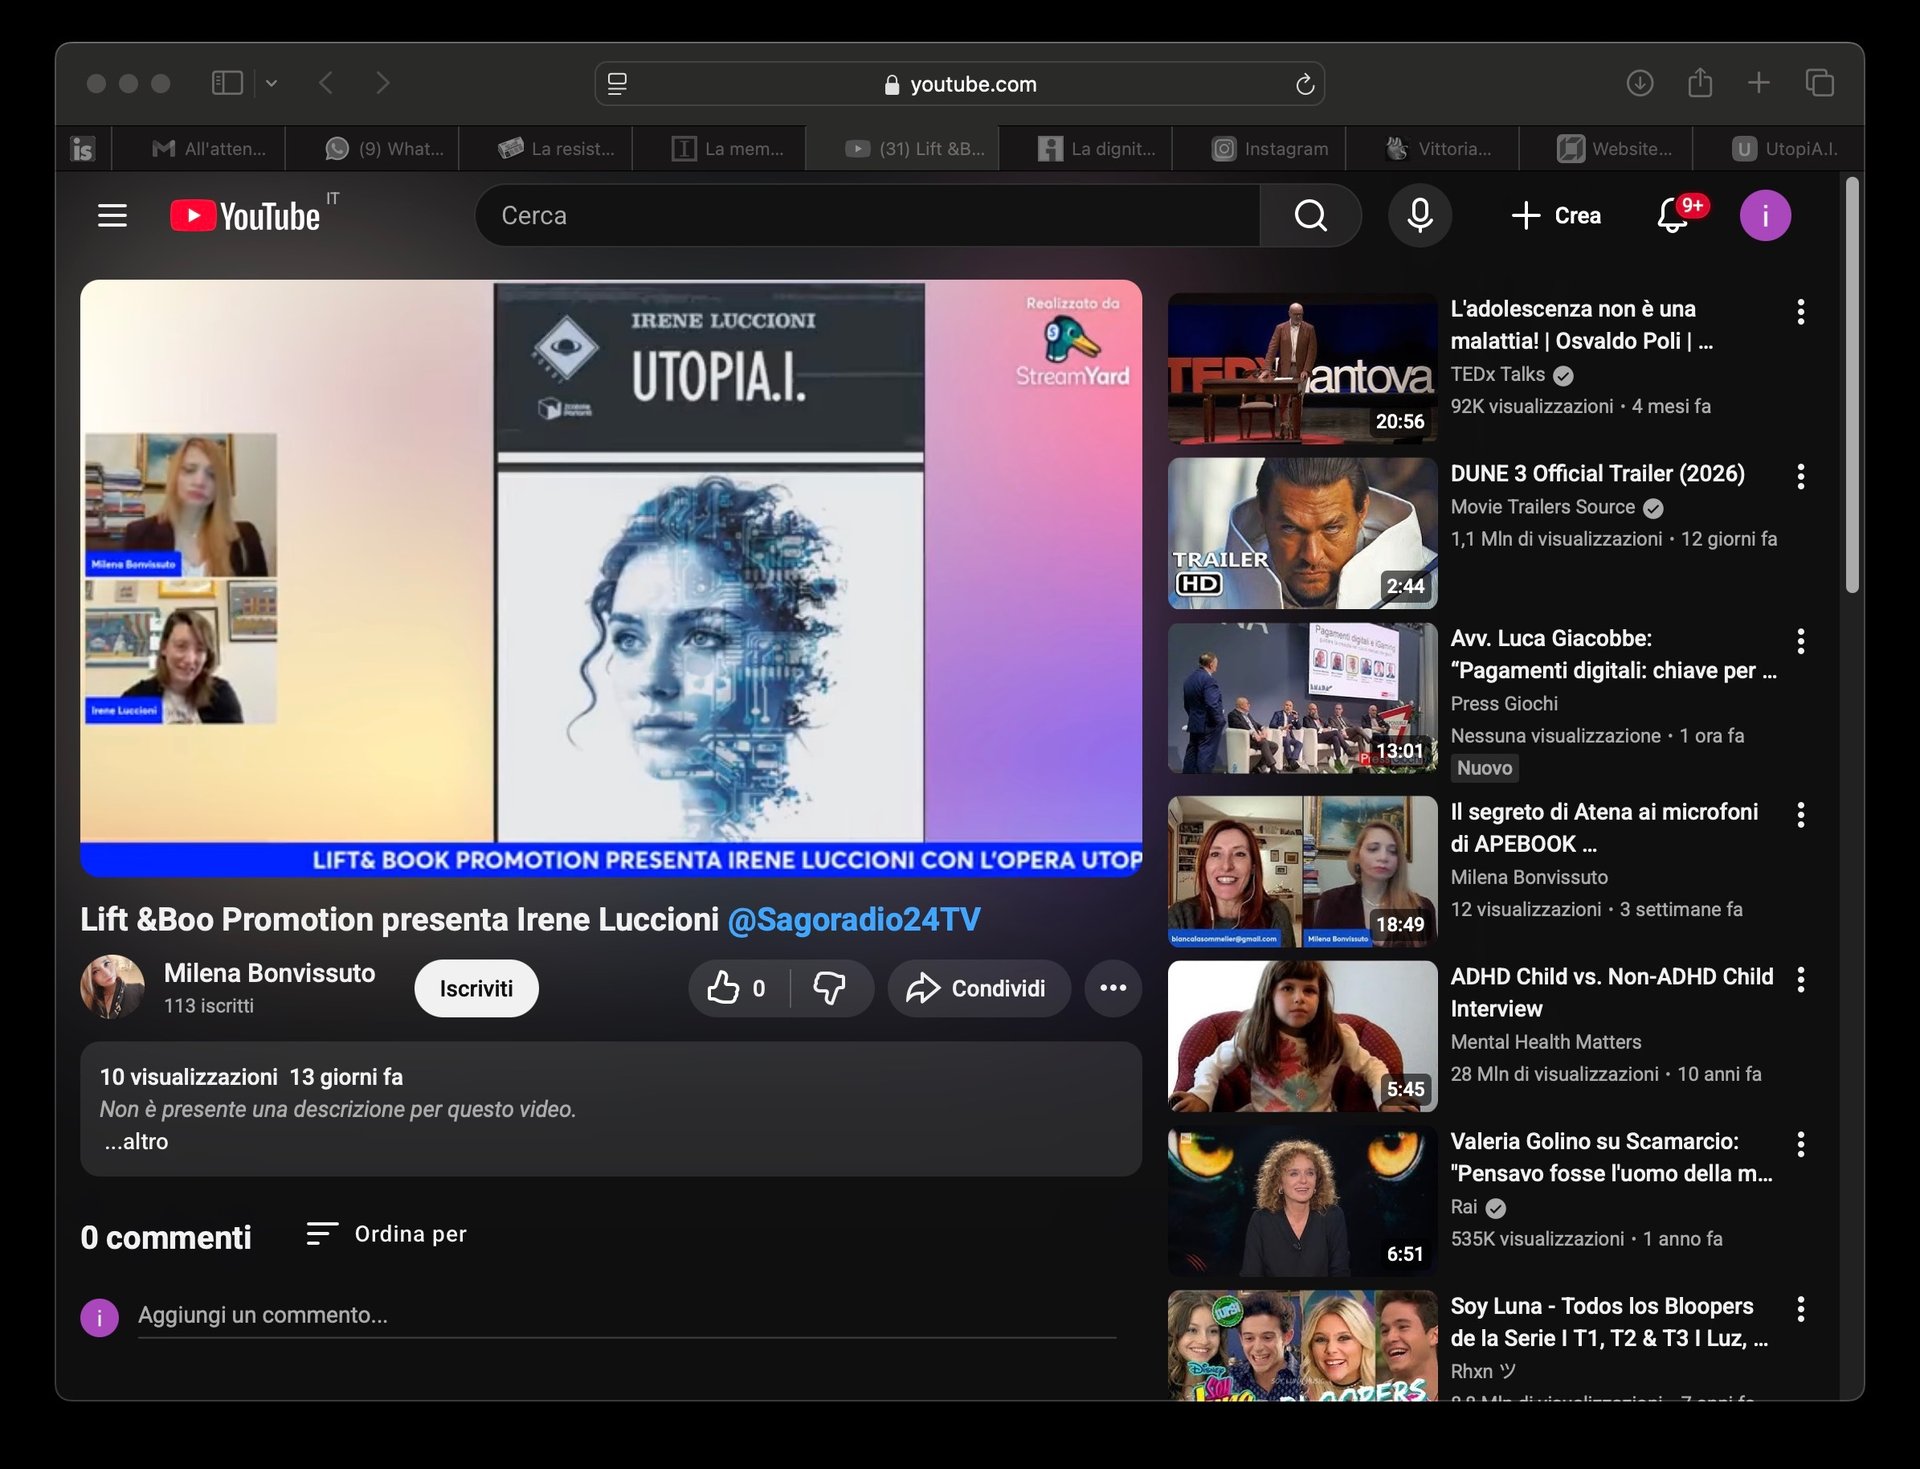Click the search magnifier button
This screenshot has height=1469, width=1920.
pyautogui.click(x=1310, y=215)
